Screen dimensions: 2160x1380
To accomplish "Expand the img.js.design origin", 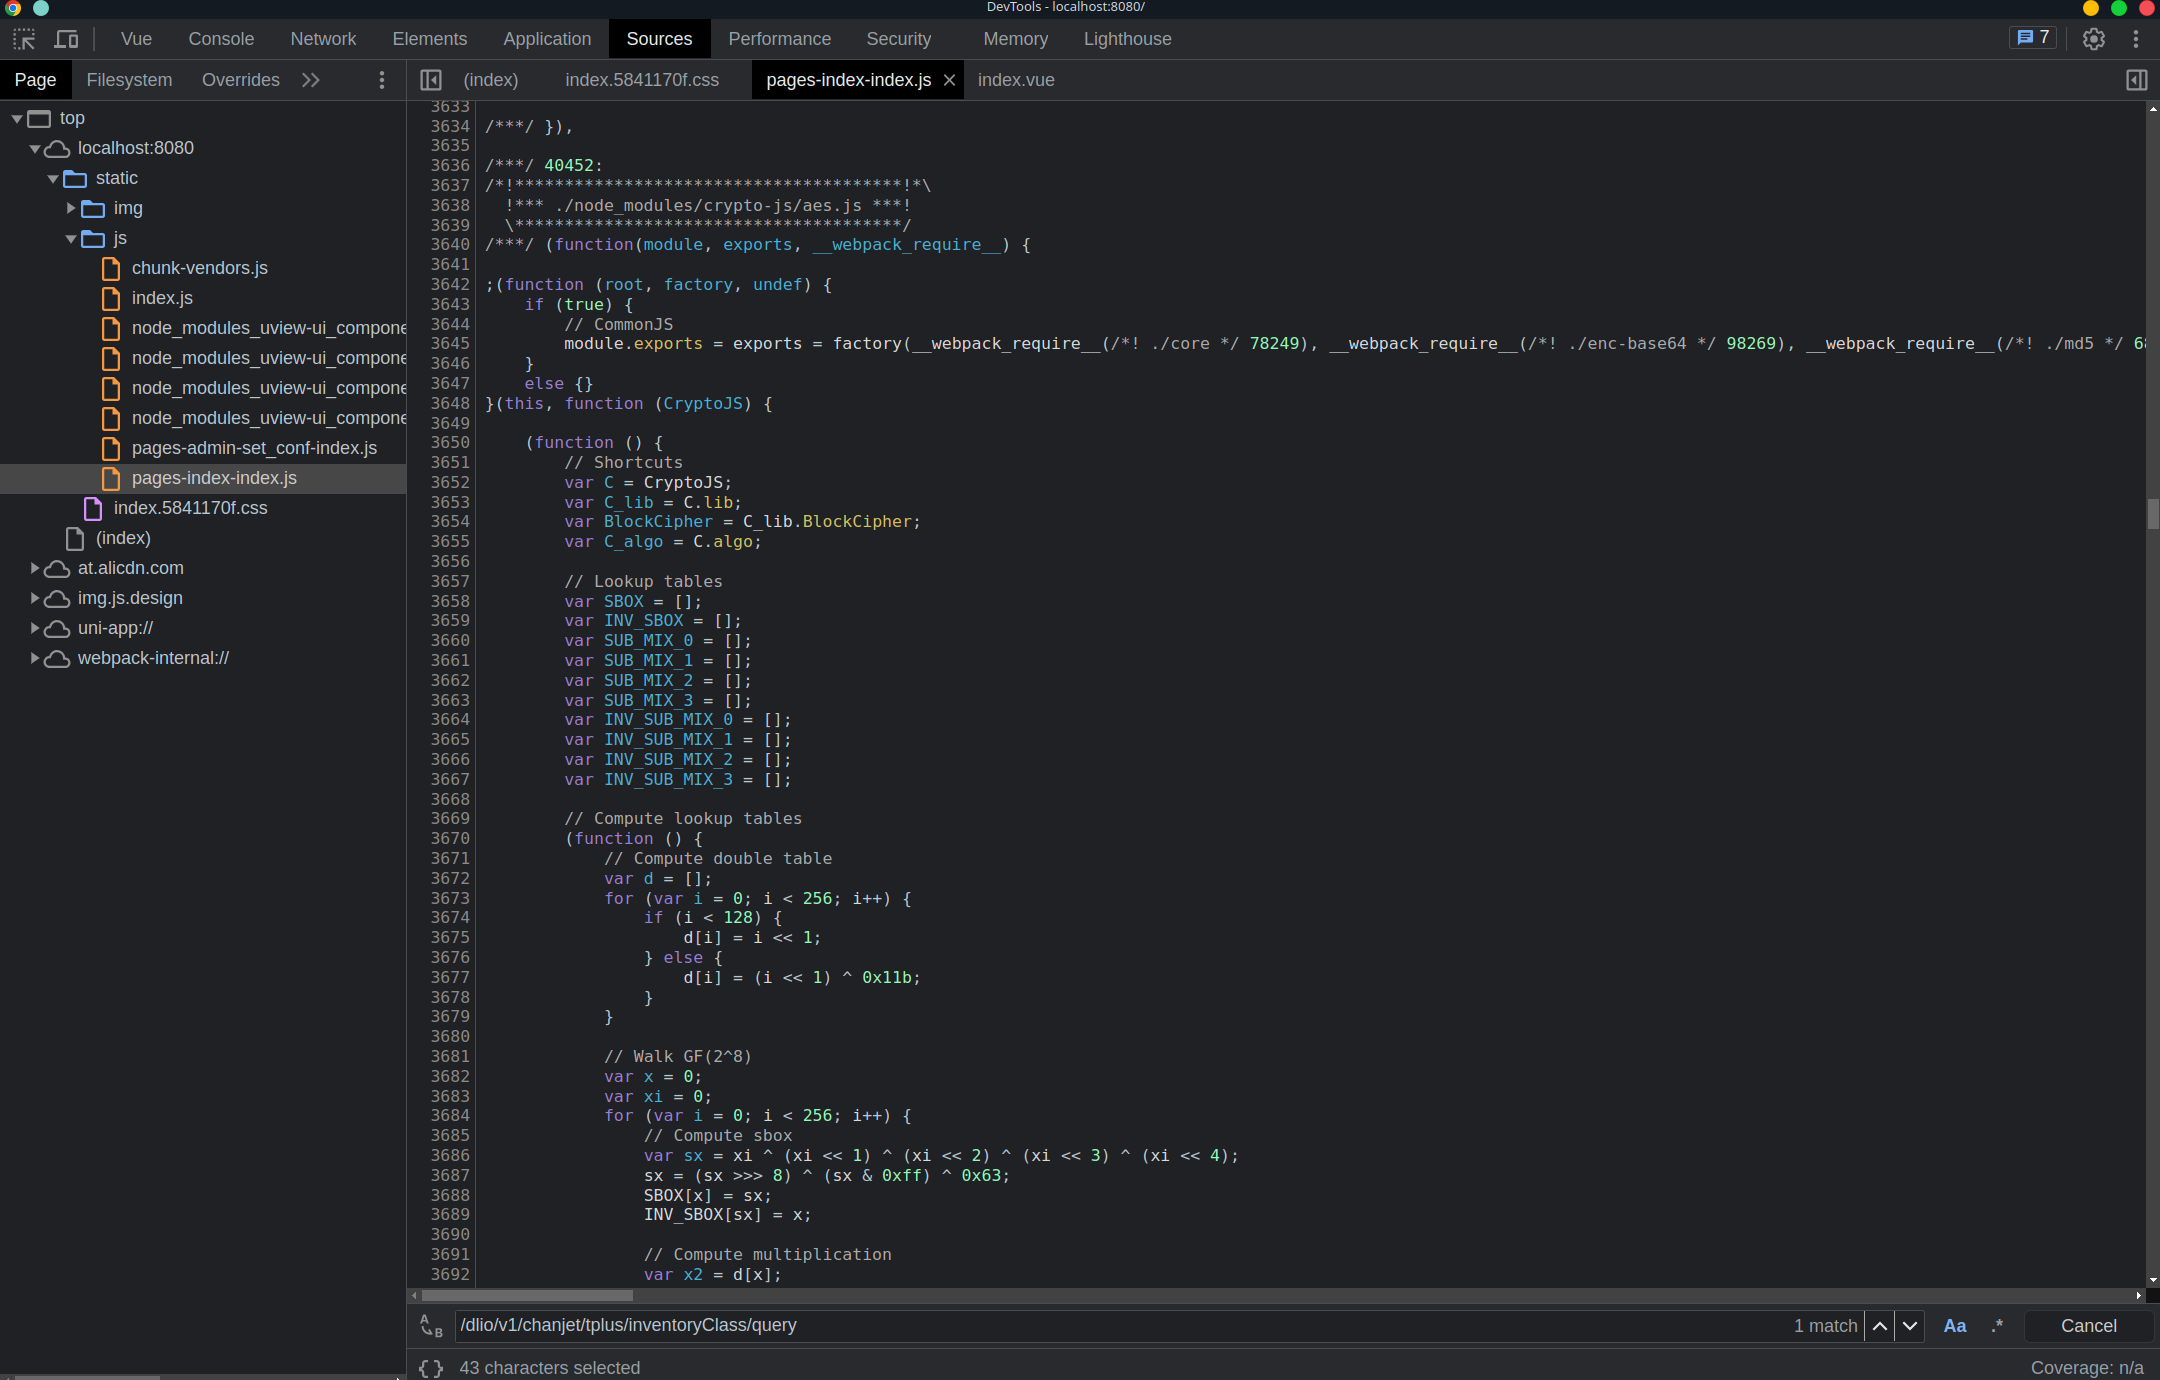I will tap(35, 598).
